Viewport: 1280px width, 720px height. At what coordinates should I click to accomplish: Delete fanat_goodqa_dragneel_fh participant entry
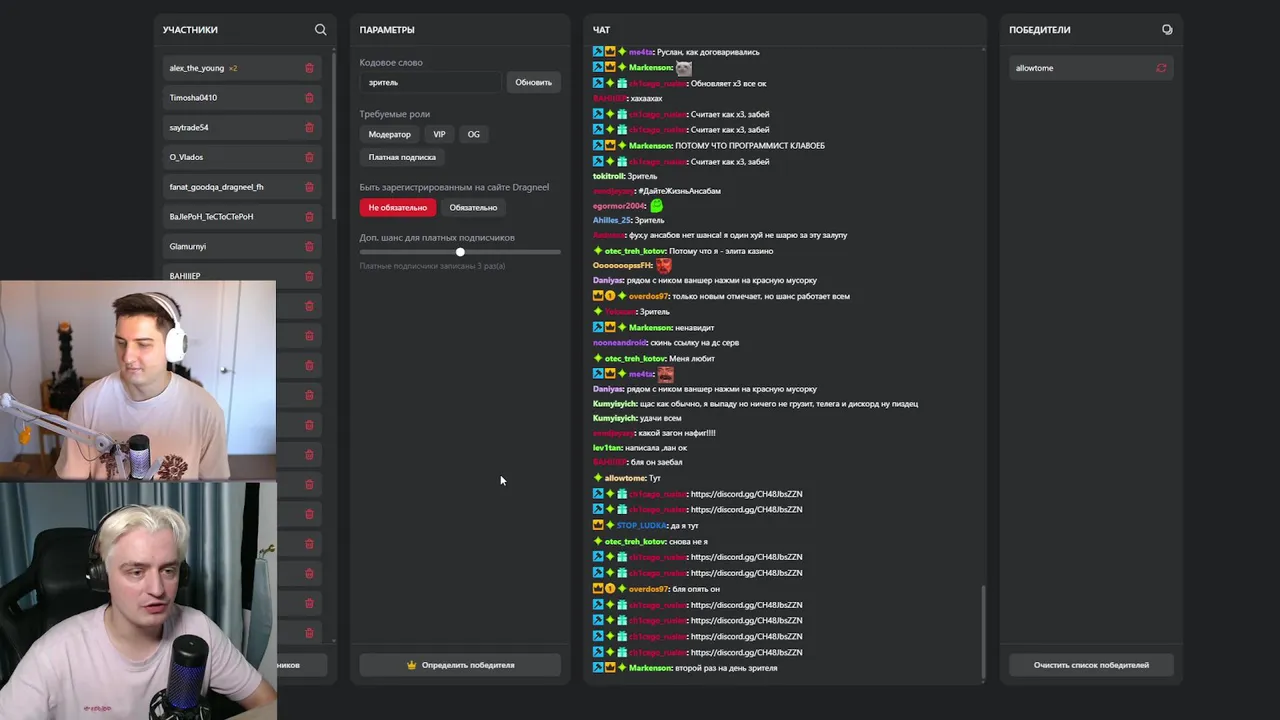309,187
